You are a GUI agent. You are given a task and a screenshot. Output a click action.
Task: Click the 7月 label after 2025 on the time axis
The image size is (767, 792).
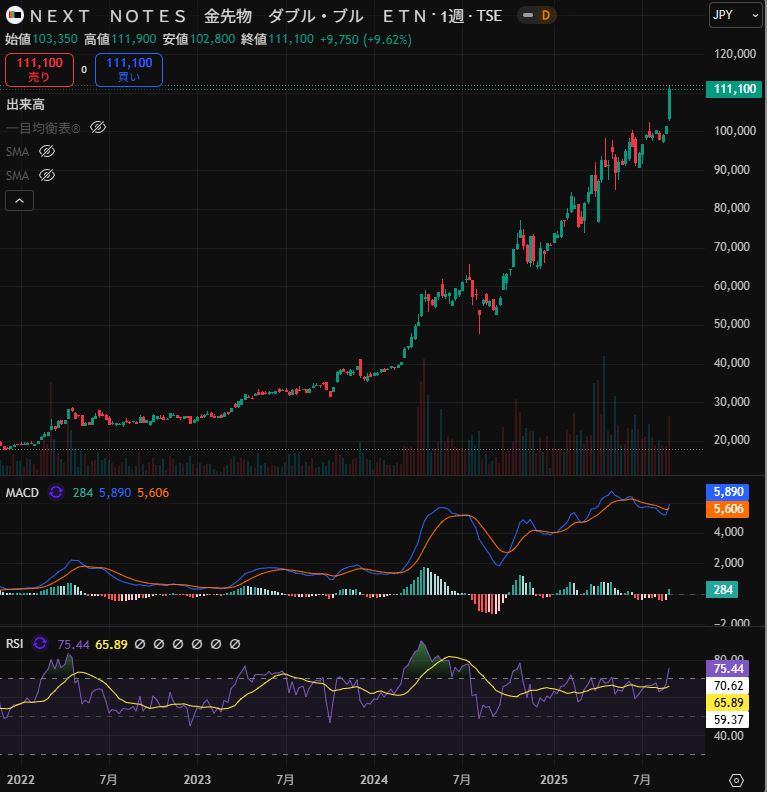(x=641, y=779)
